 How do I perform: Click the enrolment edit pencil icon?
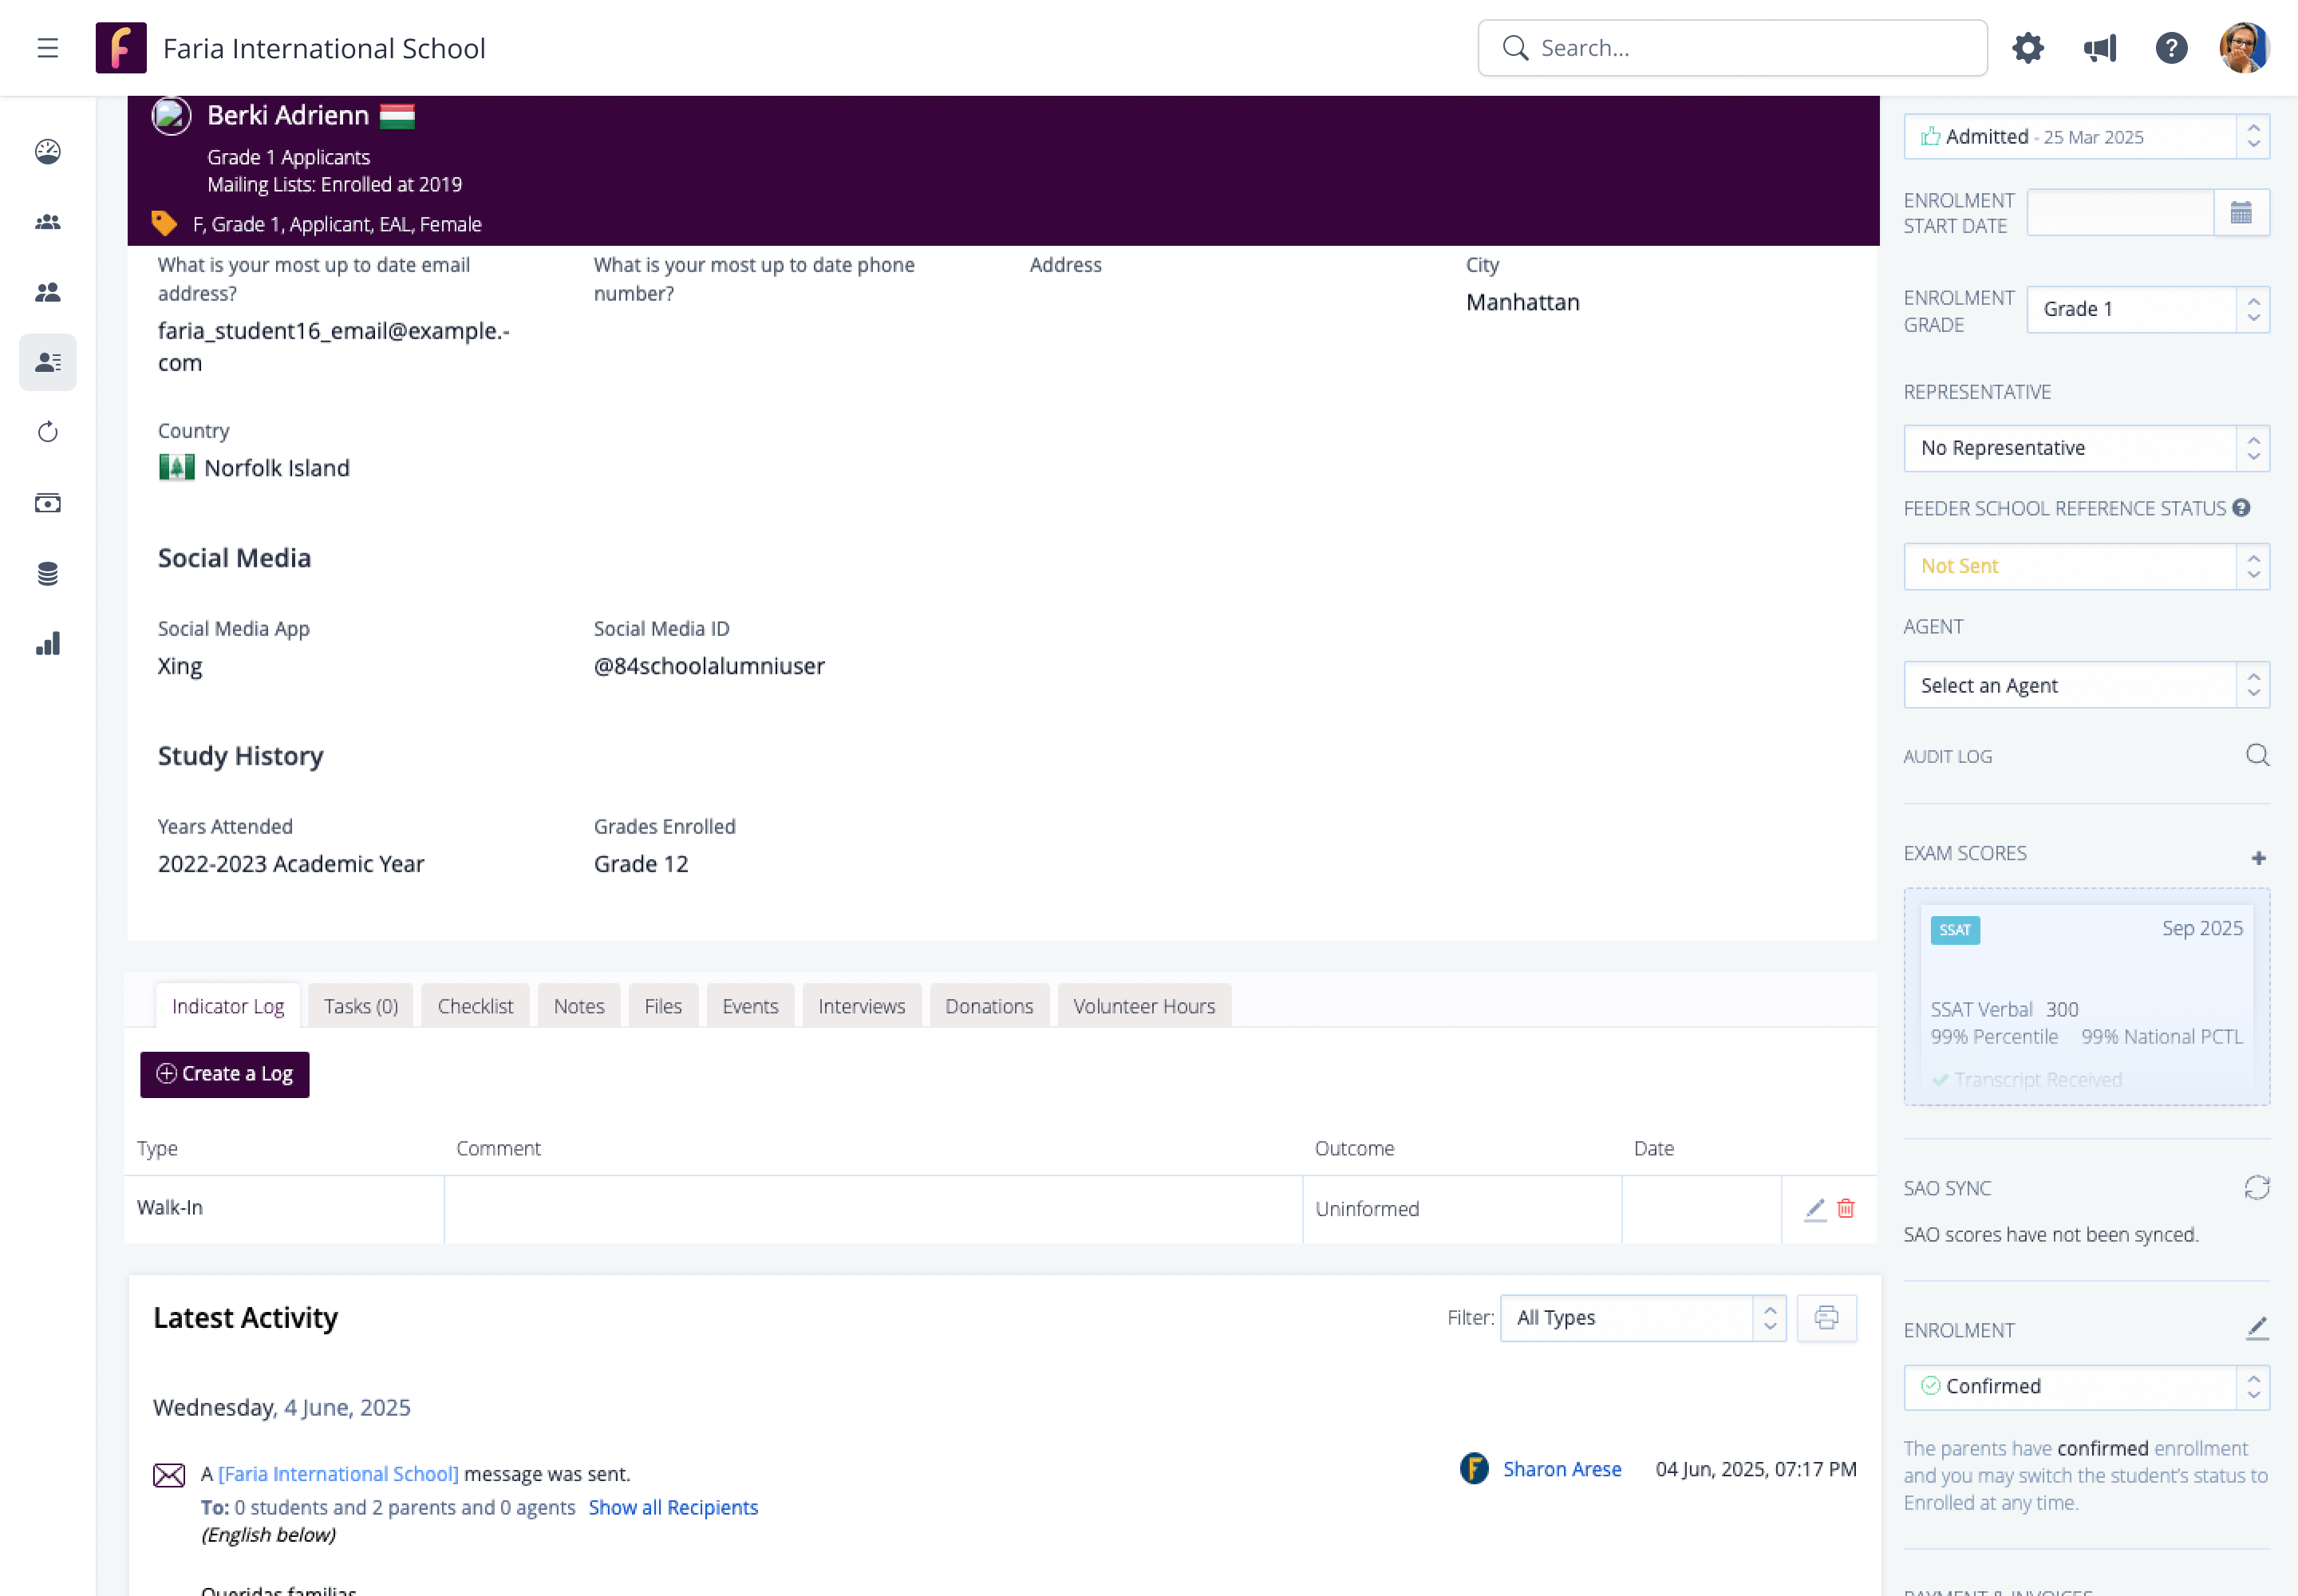click(2256, 1328)
